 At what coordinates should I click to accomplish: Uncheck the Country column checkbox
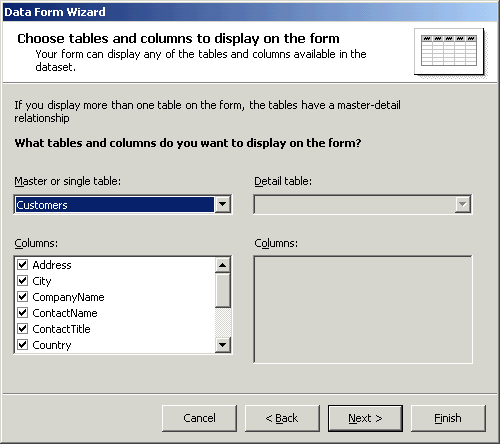pyautogui.click(x=23, y=345)
